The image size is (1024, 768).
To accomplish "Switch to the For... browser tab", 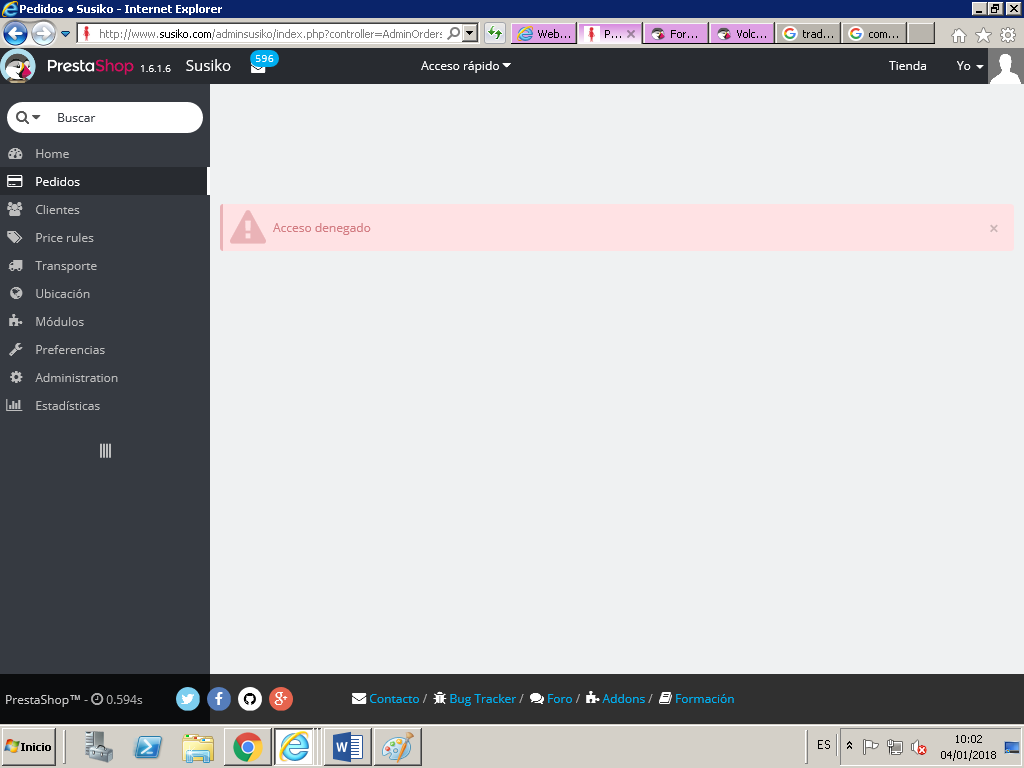I will click(x=677, y=33).
